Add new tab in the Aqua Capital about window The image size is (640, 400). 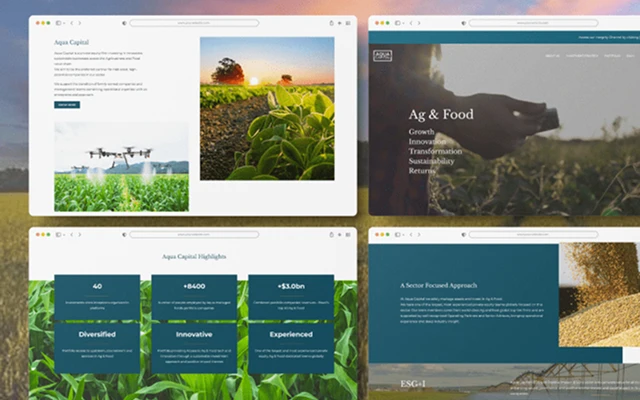[340, 23]
